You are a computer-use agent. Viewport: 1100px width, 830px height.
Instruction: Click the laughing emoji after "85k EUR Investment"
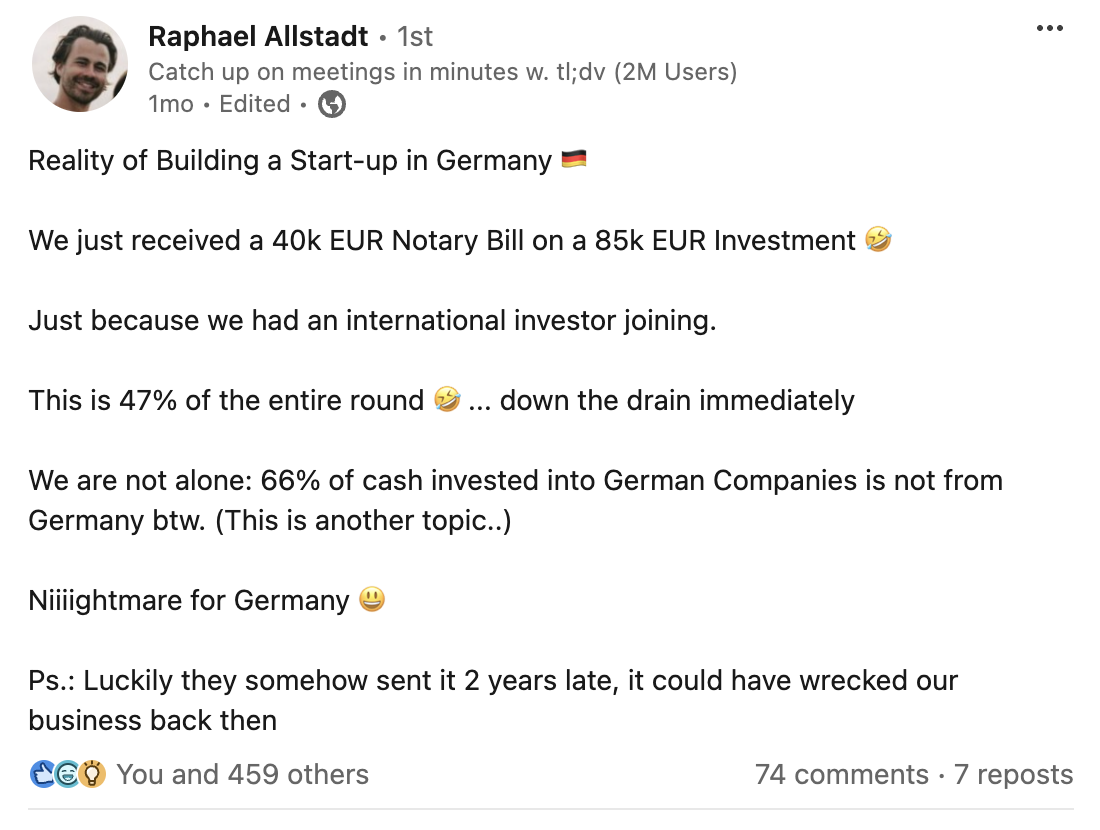tap(880, 240)
